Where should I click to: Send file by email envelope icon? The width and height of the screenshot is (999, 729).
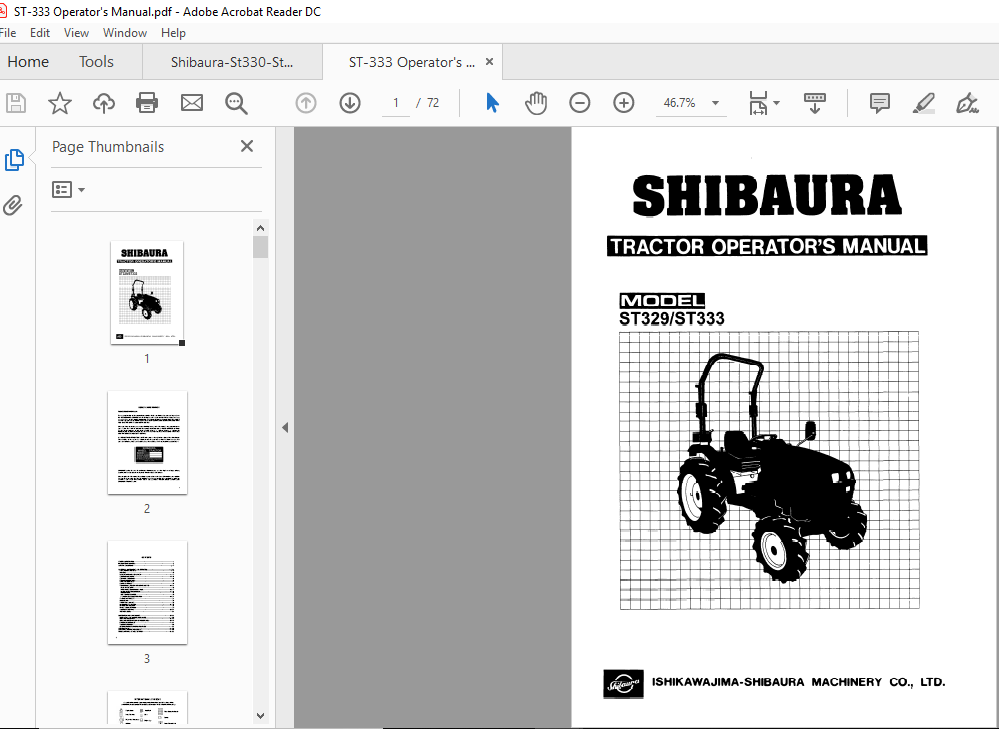coord(192,103)
